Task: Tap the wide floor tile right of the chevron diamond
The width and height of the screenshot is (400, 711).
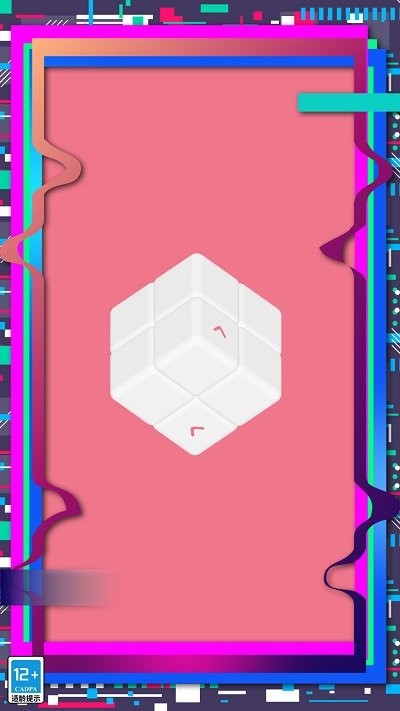Action: (x=239, y=392)
